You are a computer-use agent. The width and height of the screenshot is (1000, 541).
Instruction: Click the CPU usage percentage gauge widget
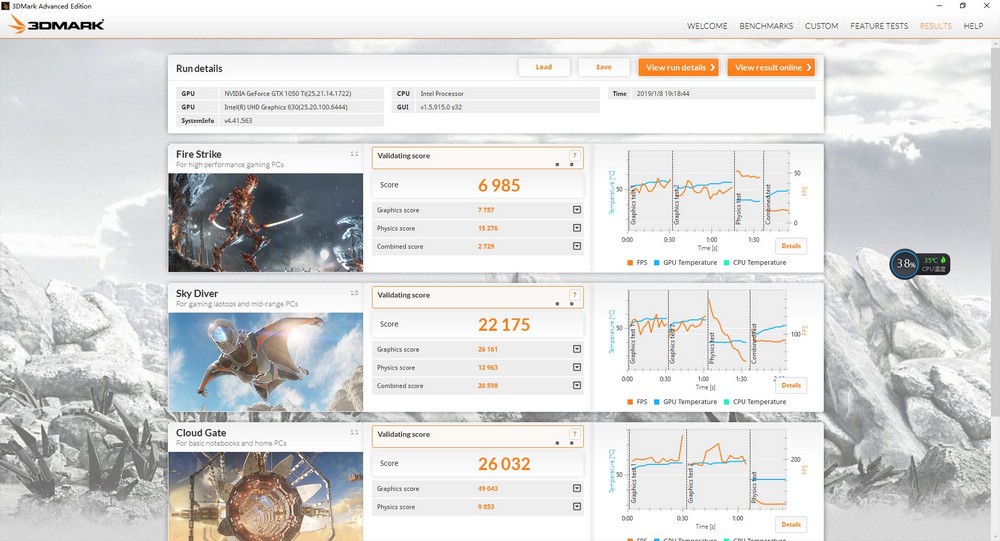point(905,264)
